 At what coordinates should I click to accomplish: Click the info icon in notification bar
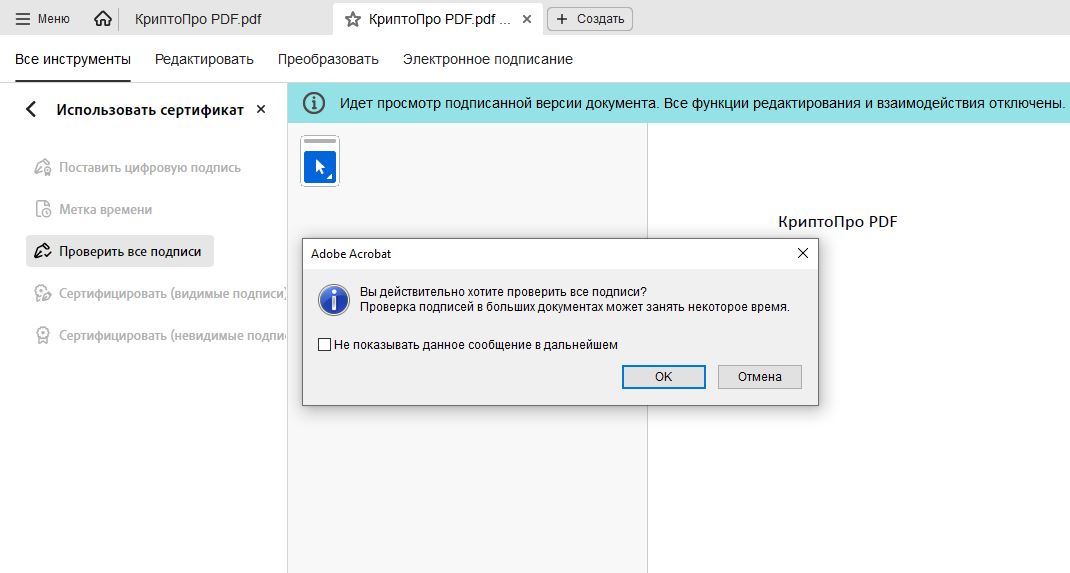(x=314, y=103)
